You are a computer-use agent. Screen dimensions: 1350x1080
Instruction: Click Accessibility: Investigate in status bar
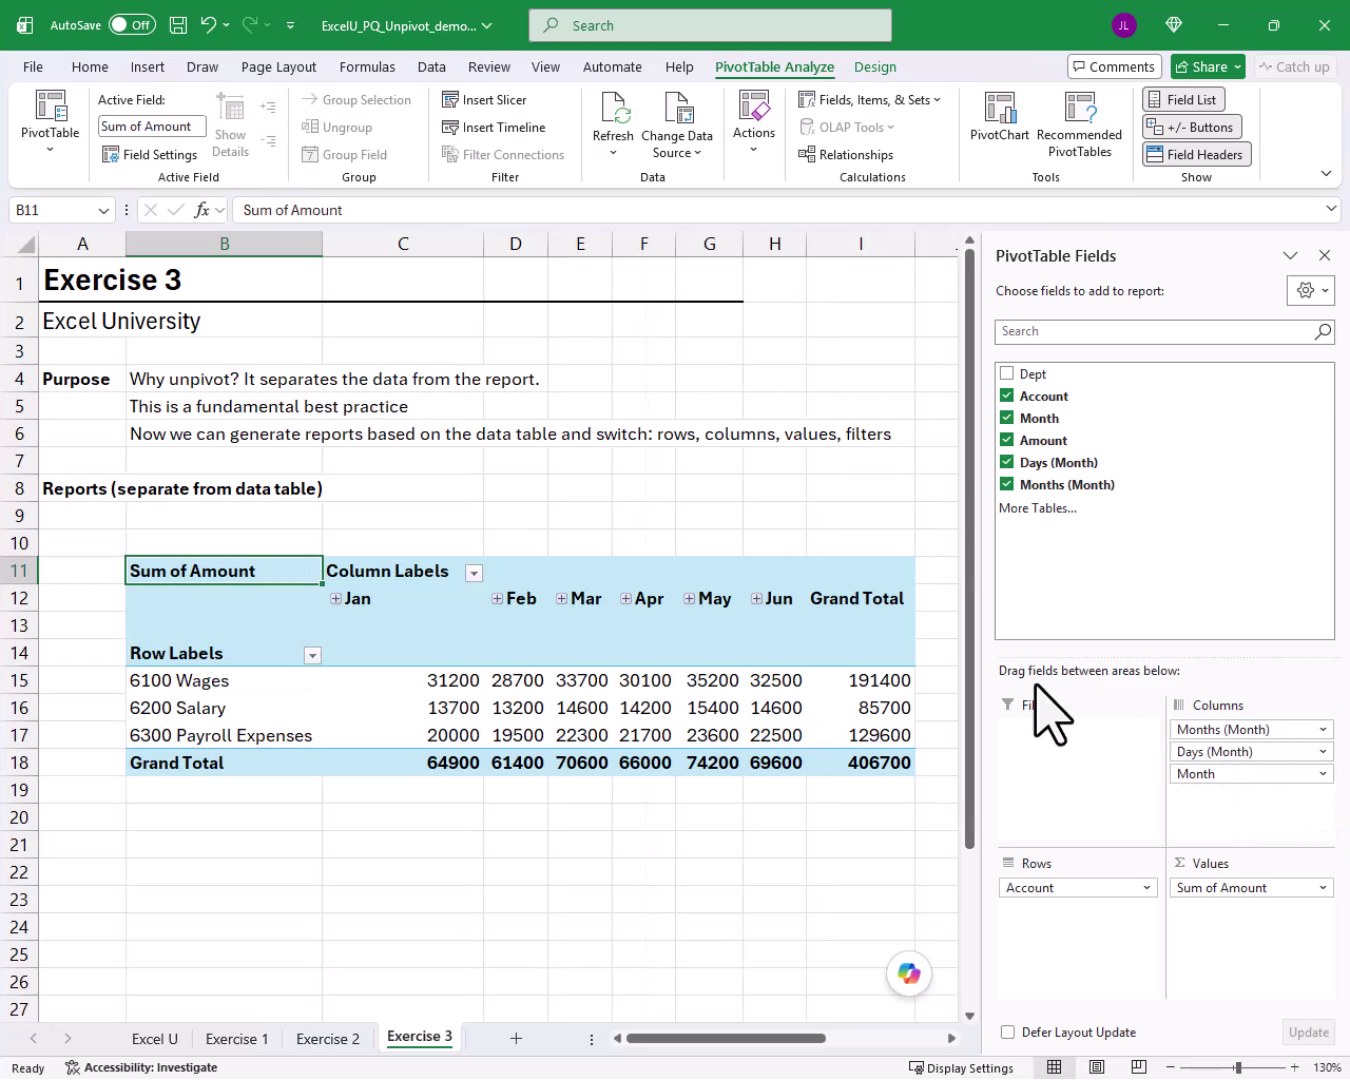[x=141, y=1067]
